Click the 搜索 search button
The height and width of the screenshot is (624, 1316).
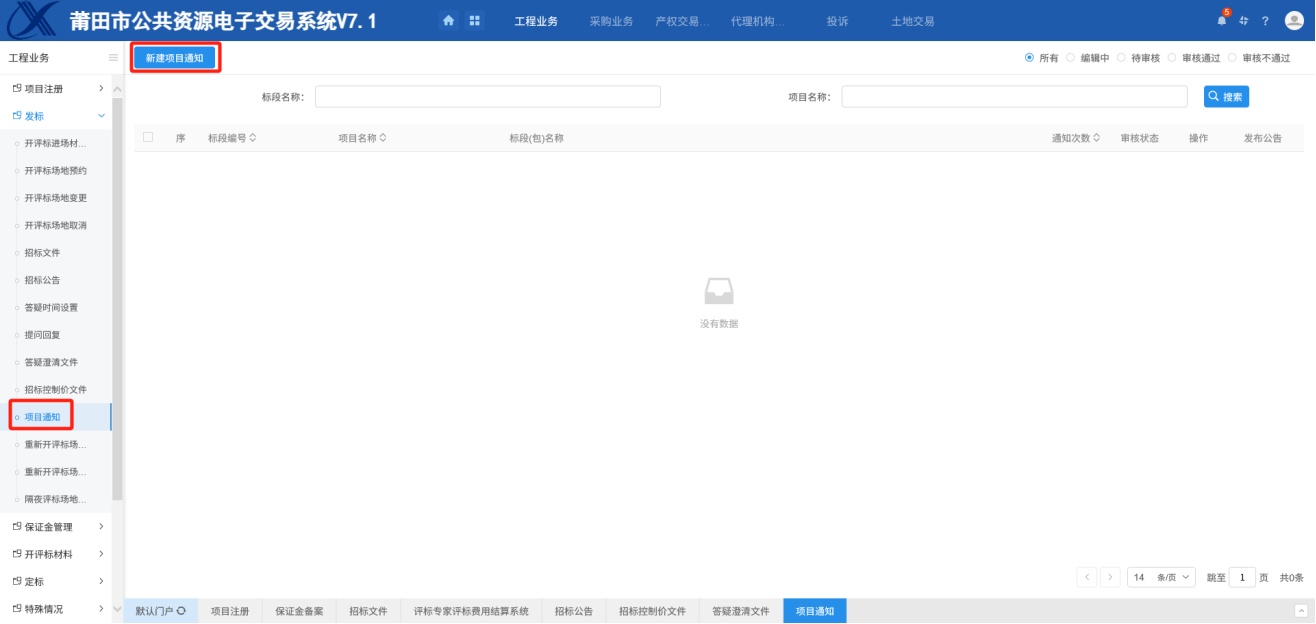click(1226, 97)
